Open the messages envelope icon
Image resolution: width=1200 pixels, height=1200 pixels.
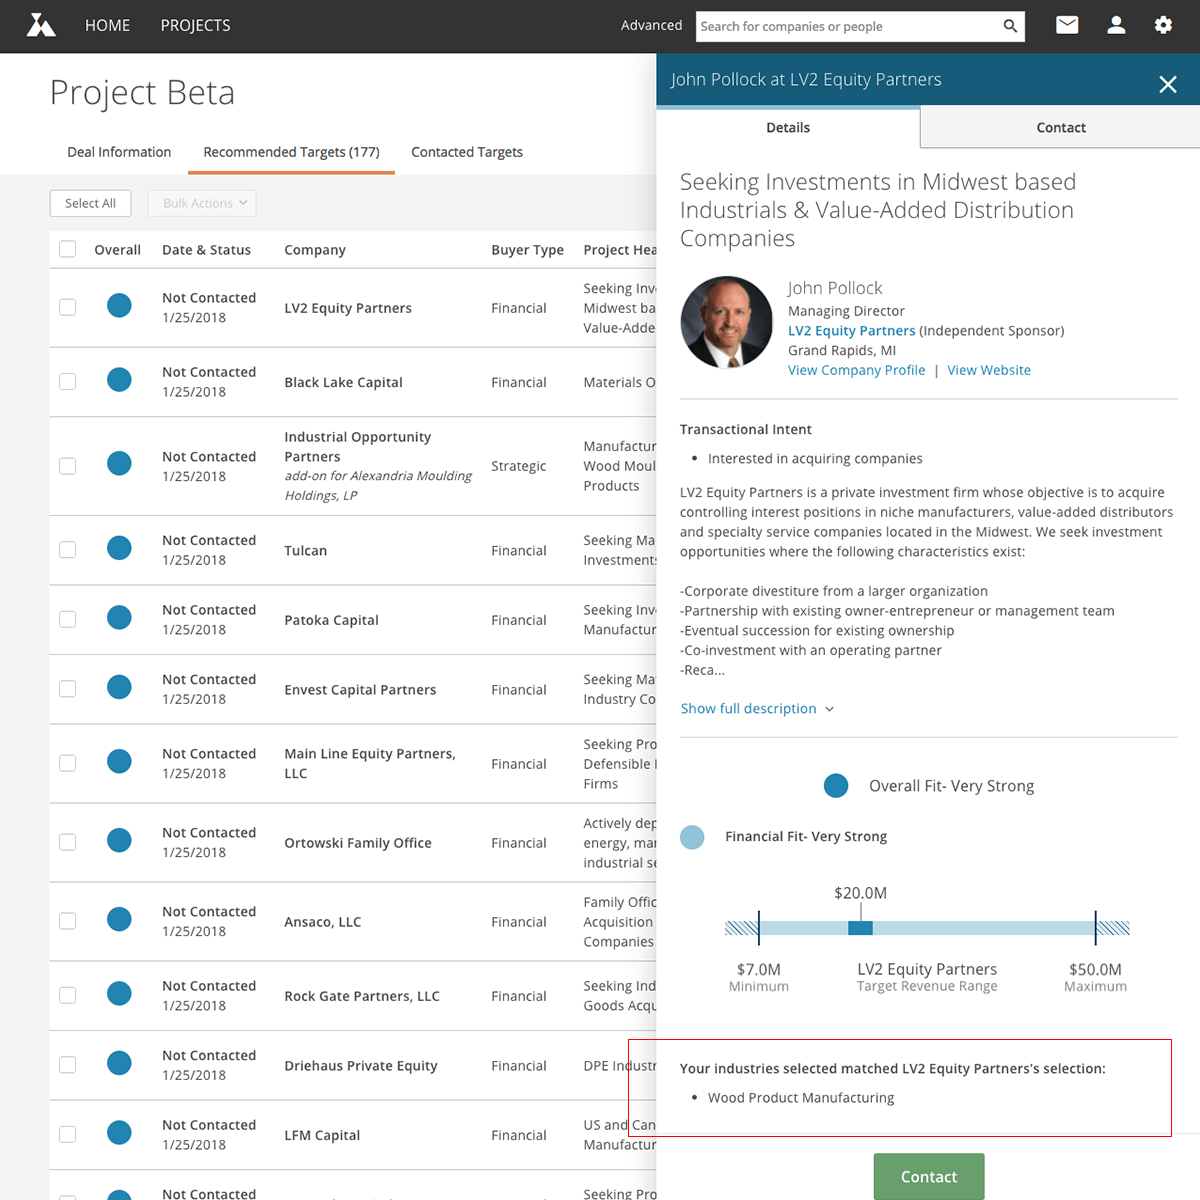point(1067,25)
